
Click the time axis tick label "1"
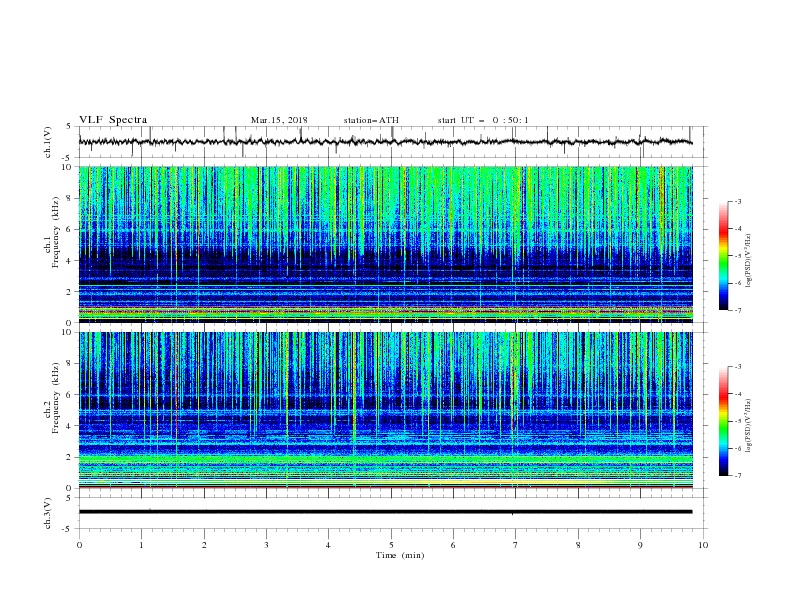point(141,545)
